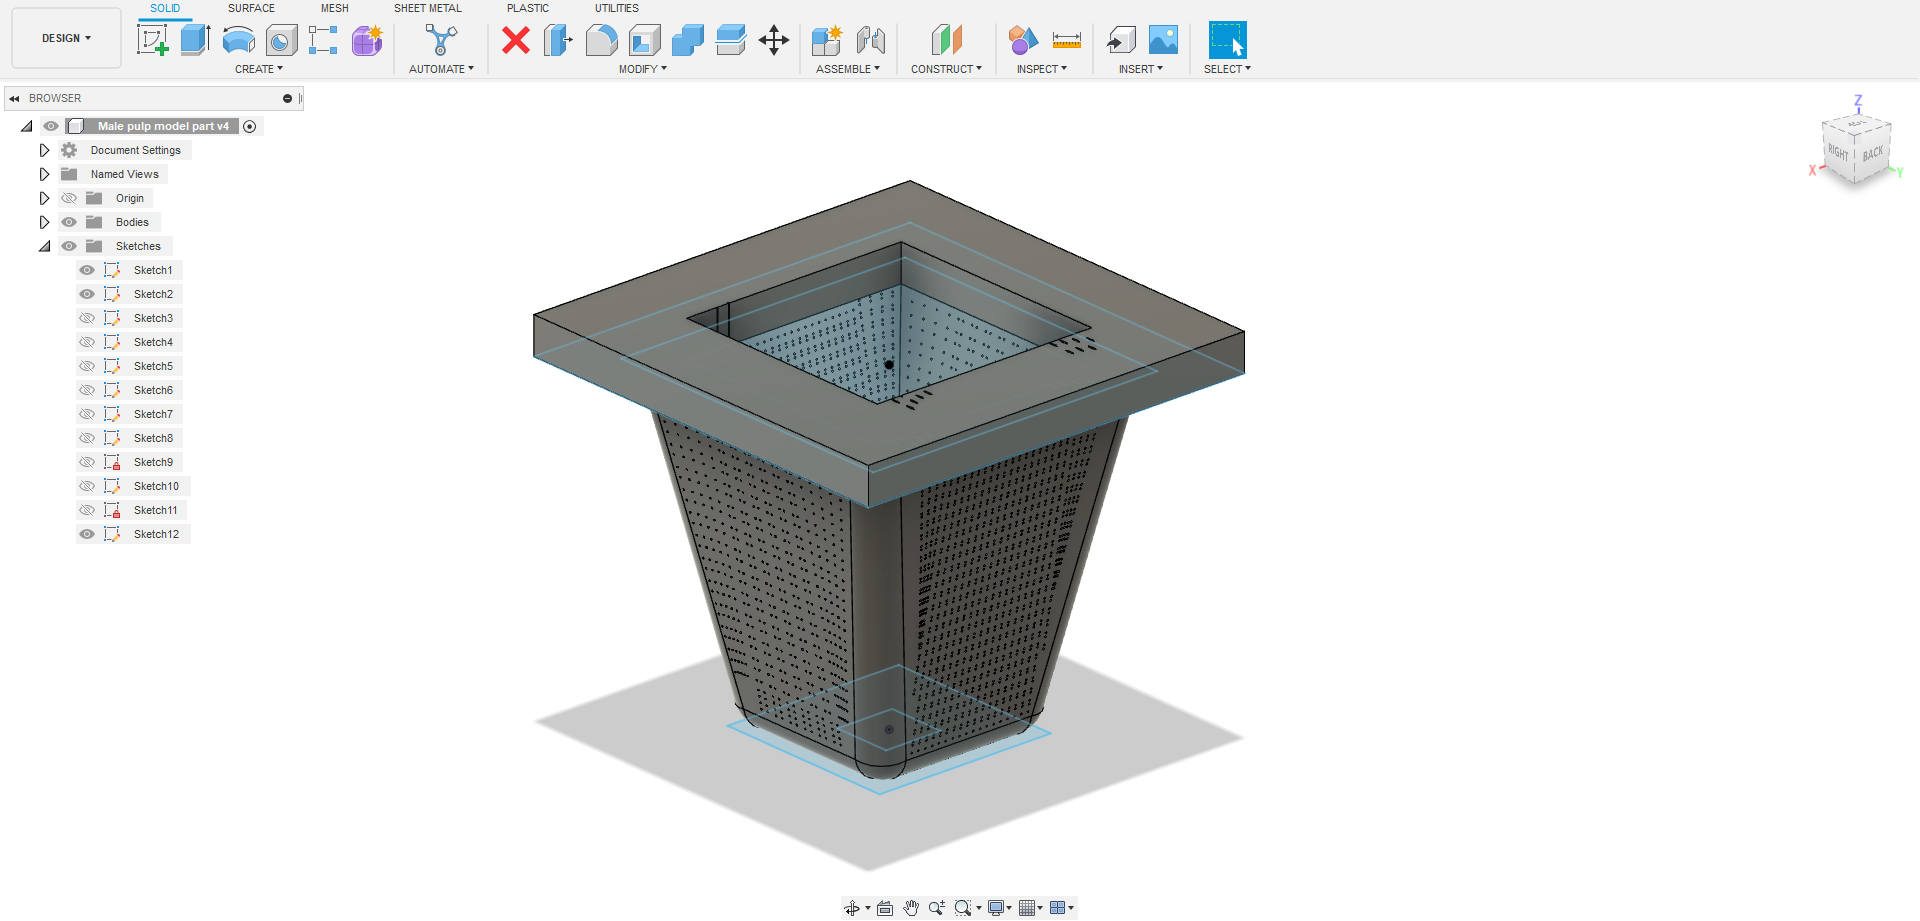Expand the Named Views node
The height and width of the screenshot is (921, 1920).
click(x=44, y=174)
